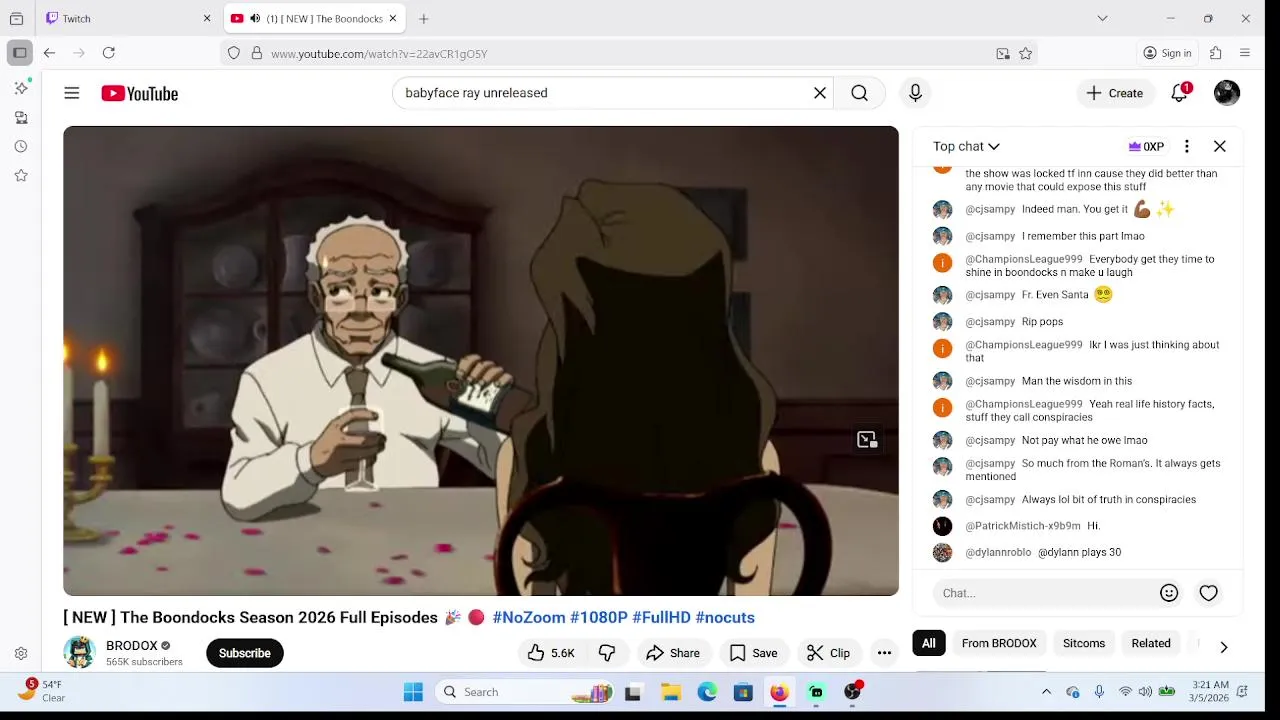Open sidebar settings gear
Image resolution: width=1280 pixels, height=720 pixels.
coord(20,654)
